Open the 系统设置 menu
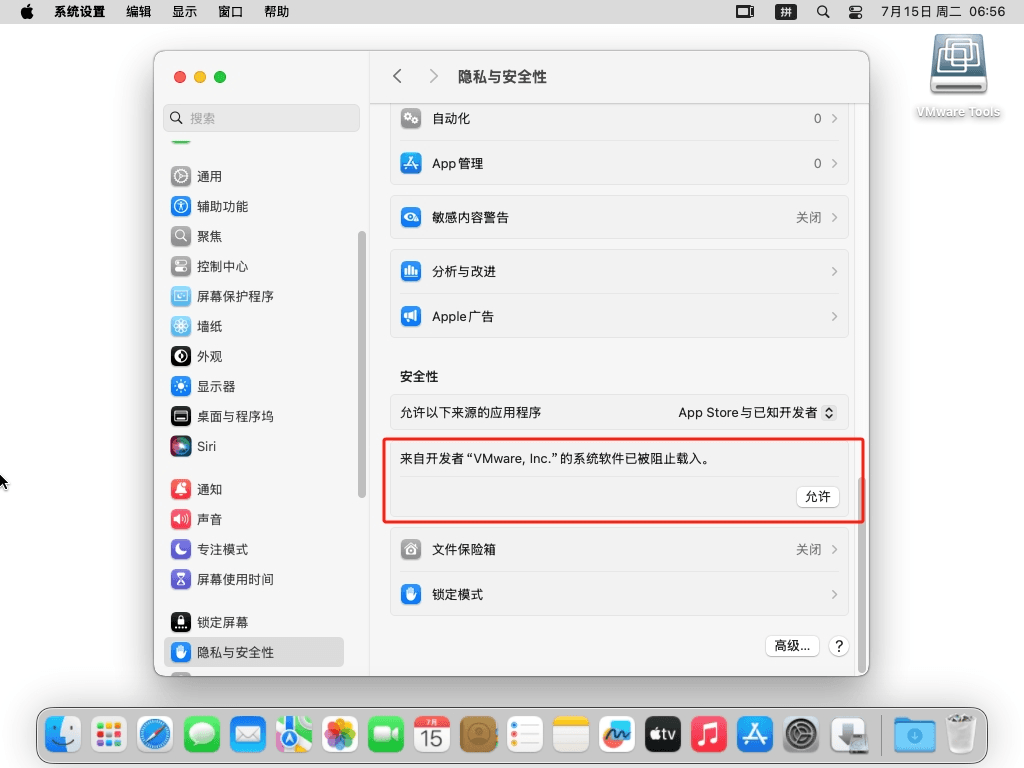 click(x=80, y=12)
